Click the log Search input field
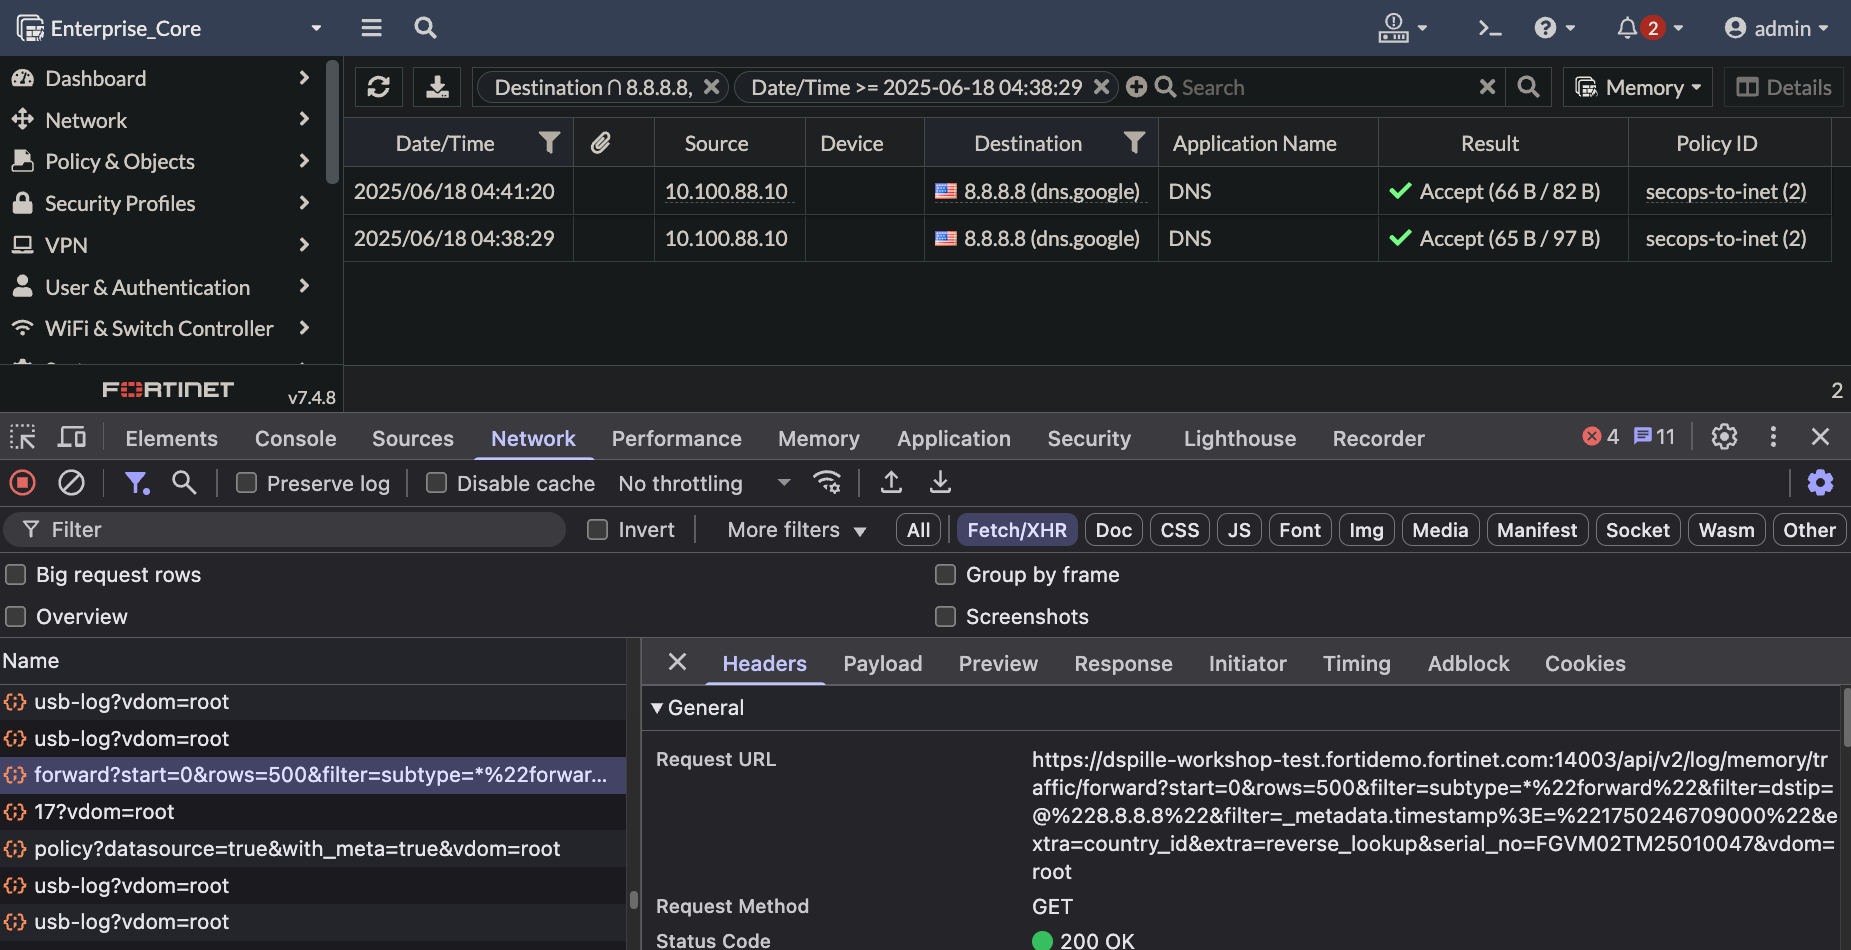 coord(1327,87)
